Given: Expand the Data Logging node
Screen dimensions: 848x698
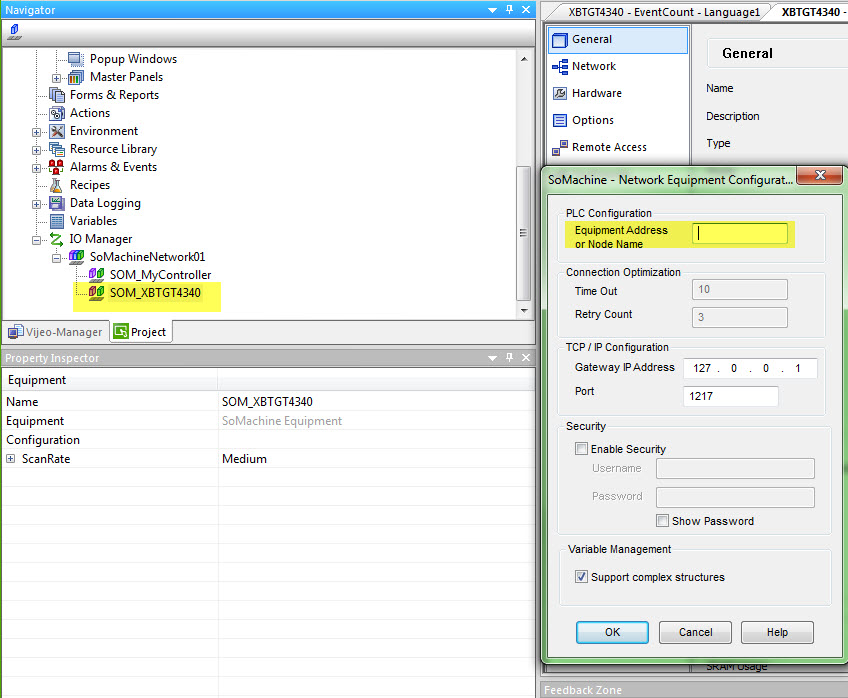Looking at the screenshot, I should click(x=36, y=204).
